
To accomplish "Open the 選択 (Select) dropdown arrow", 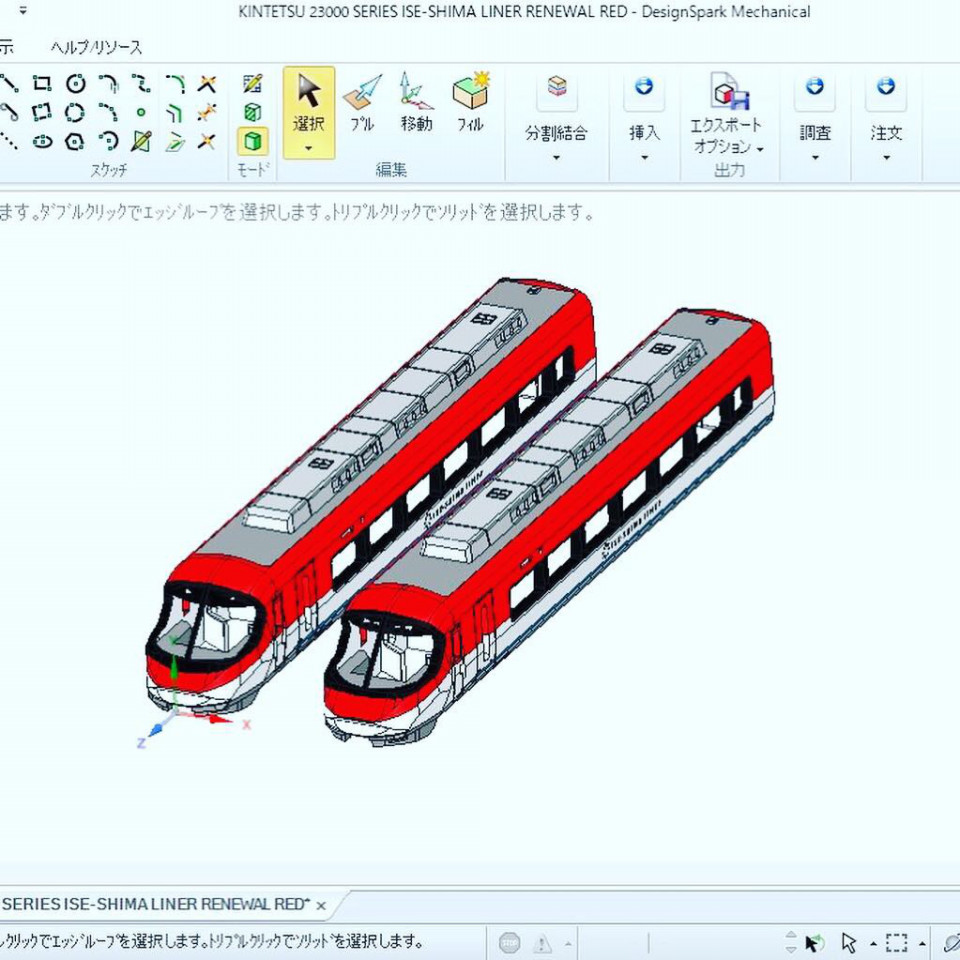I will (309, 148).
